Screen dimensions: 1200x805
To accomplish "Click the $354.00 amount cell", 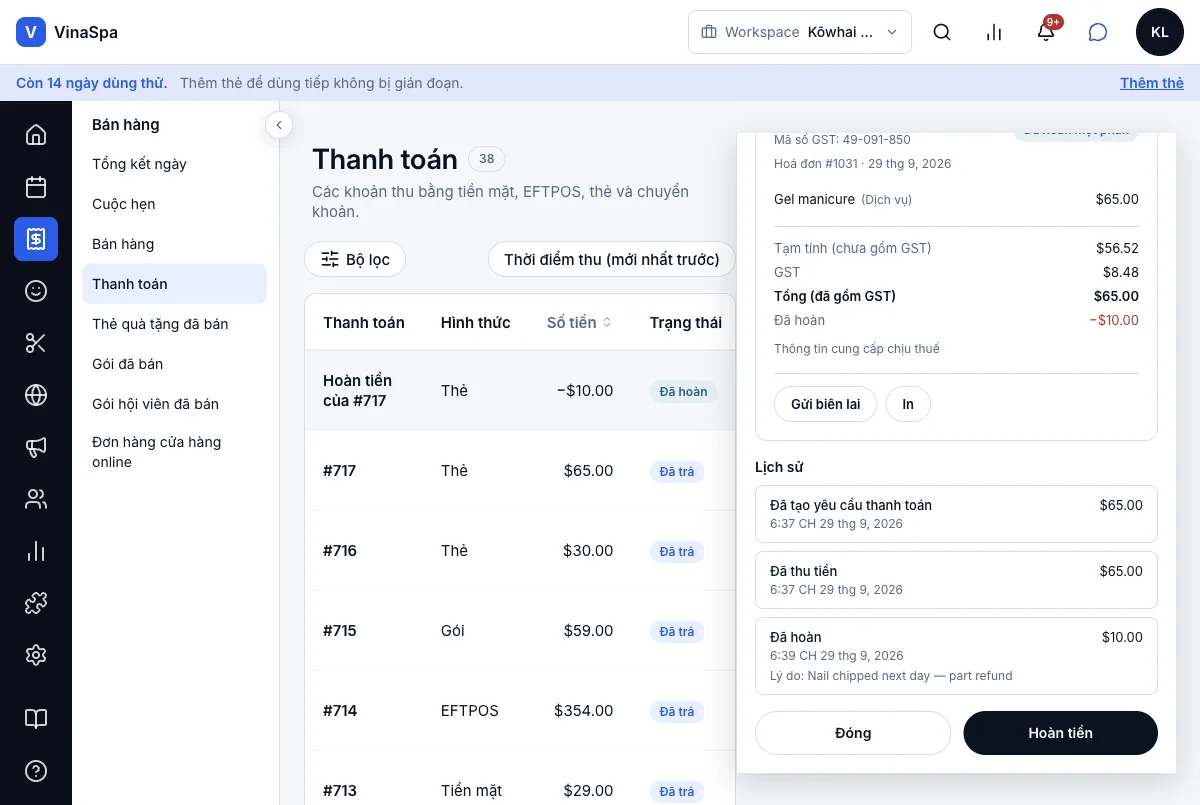I will point(583,711).
